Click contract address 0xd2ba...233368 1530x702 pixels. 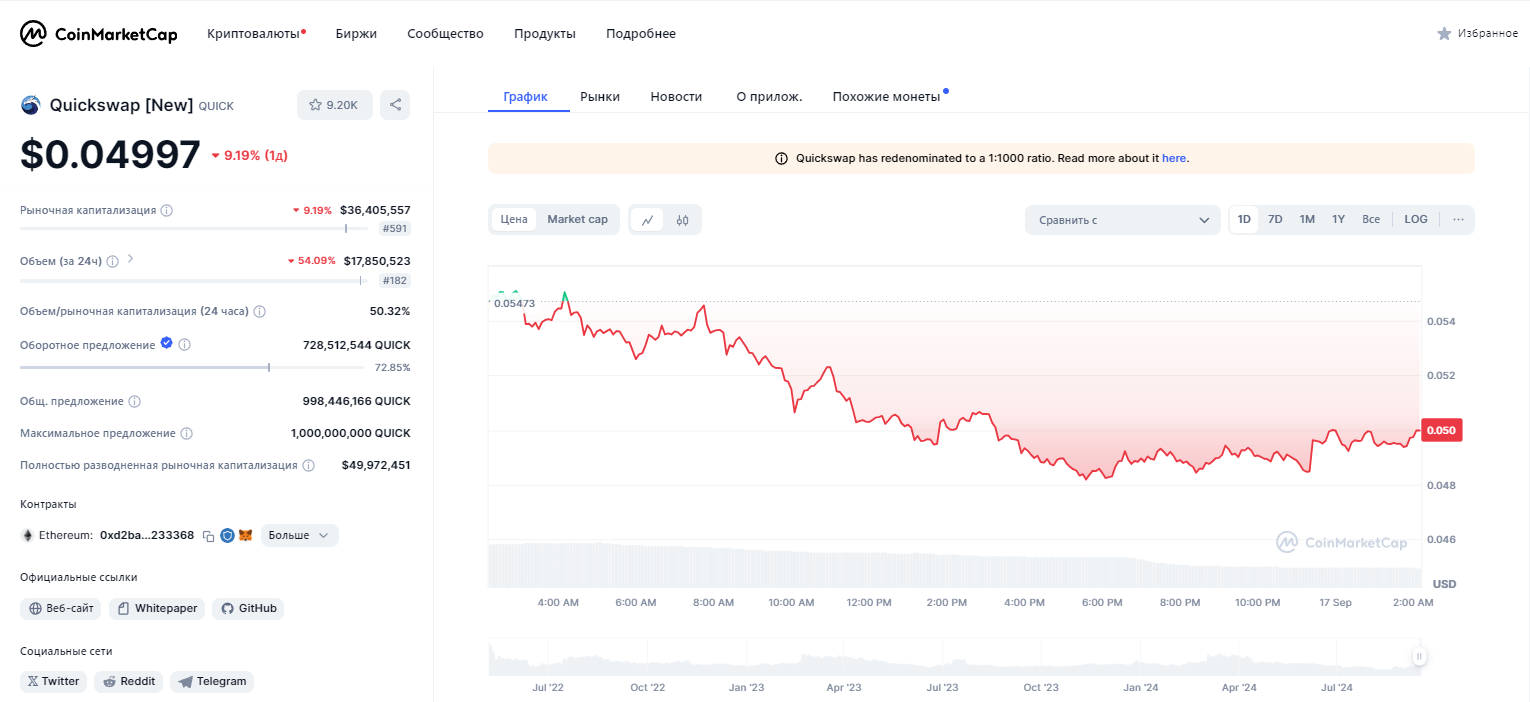(147, 536)
